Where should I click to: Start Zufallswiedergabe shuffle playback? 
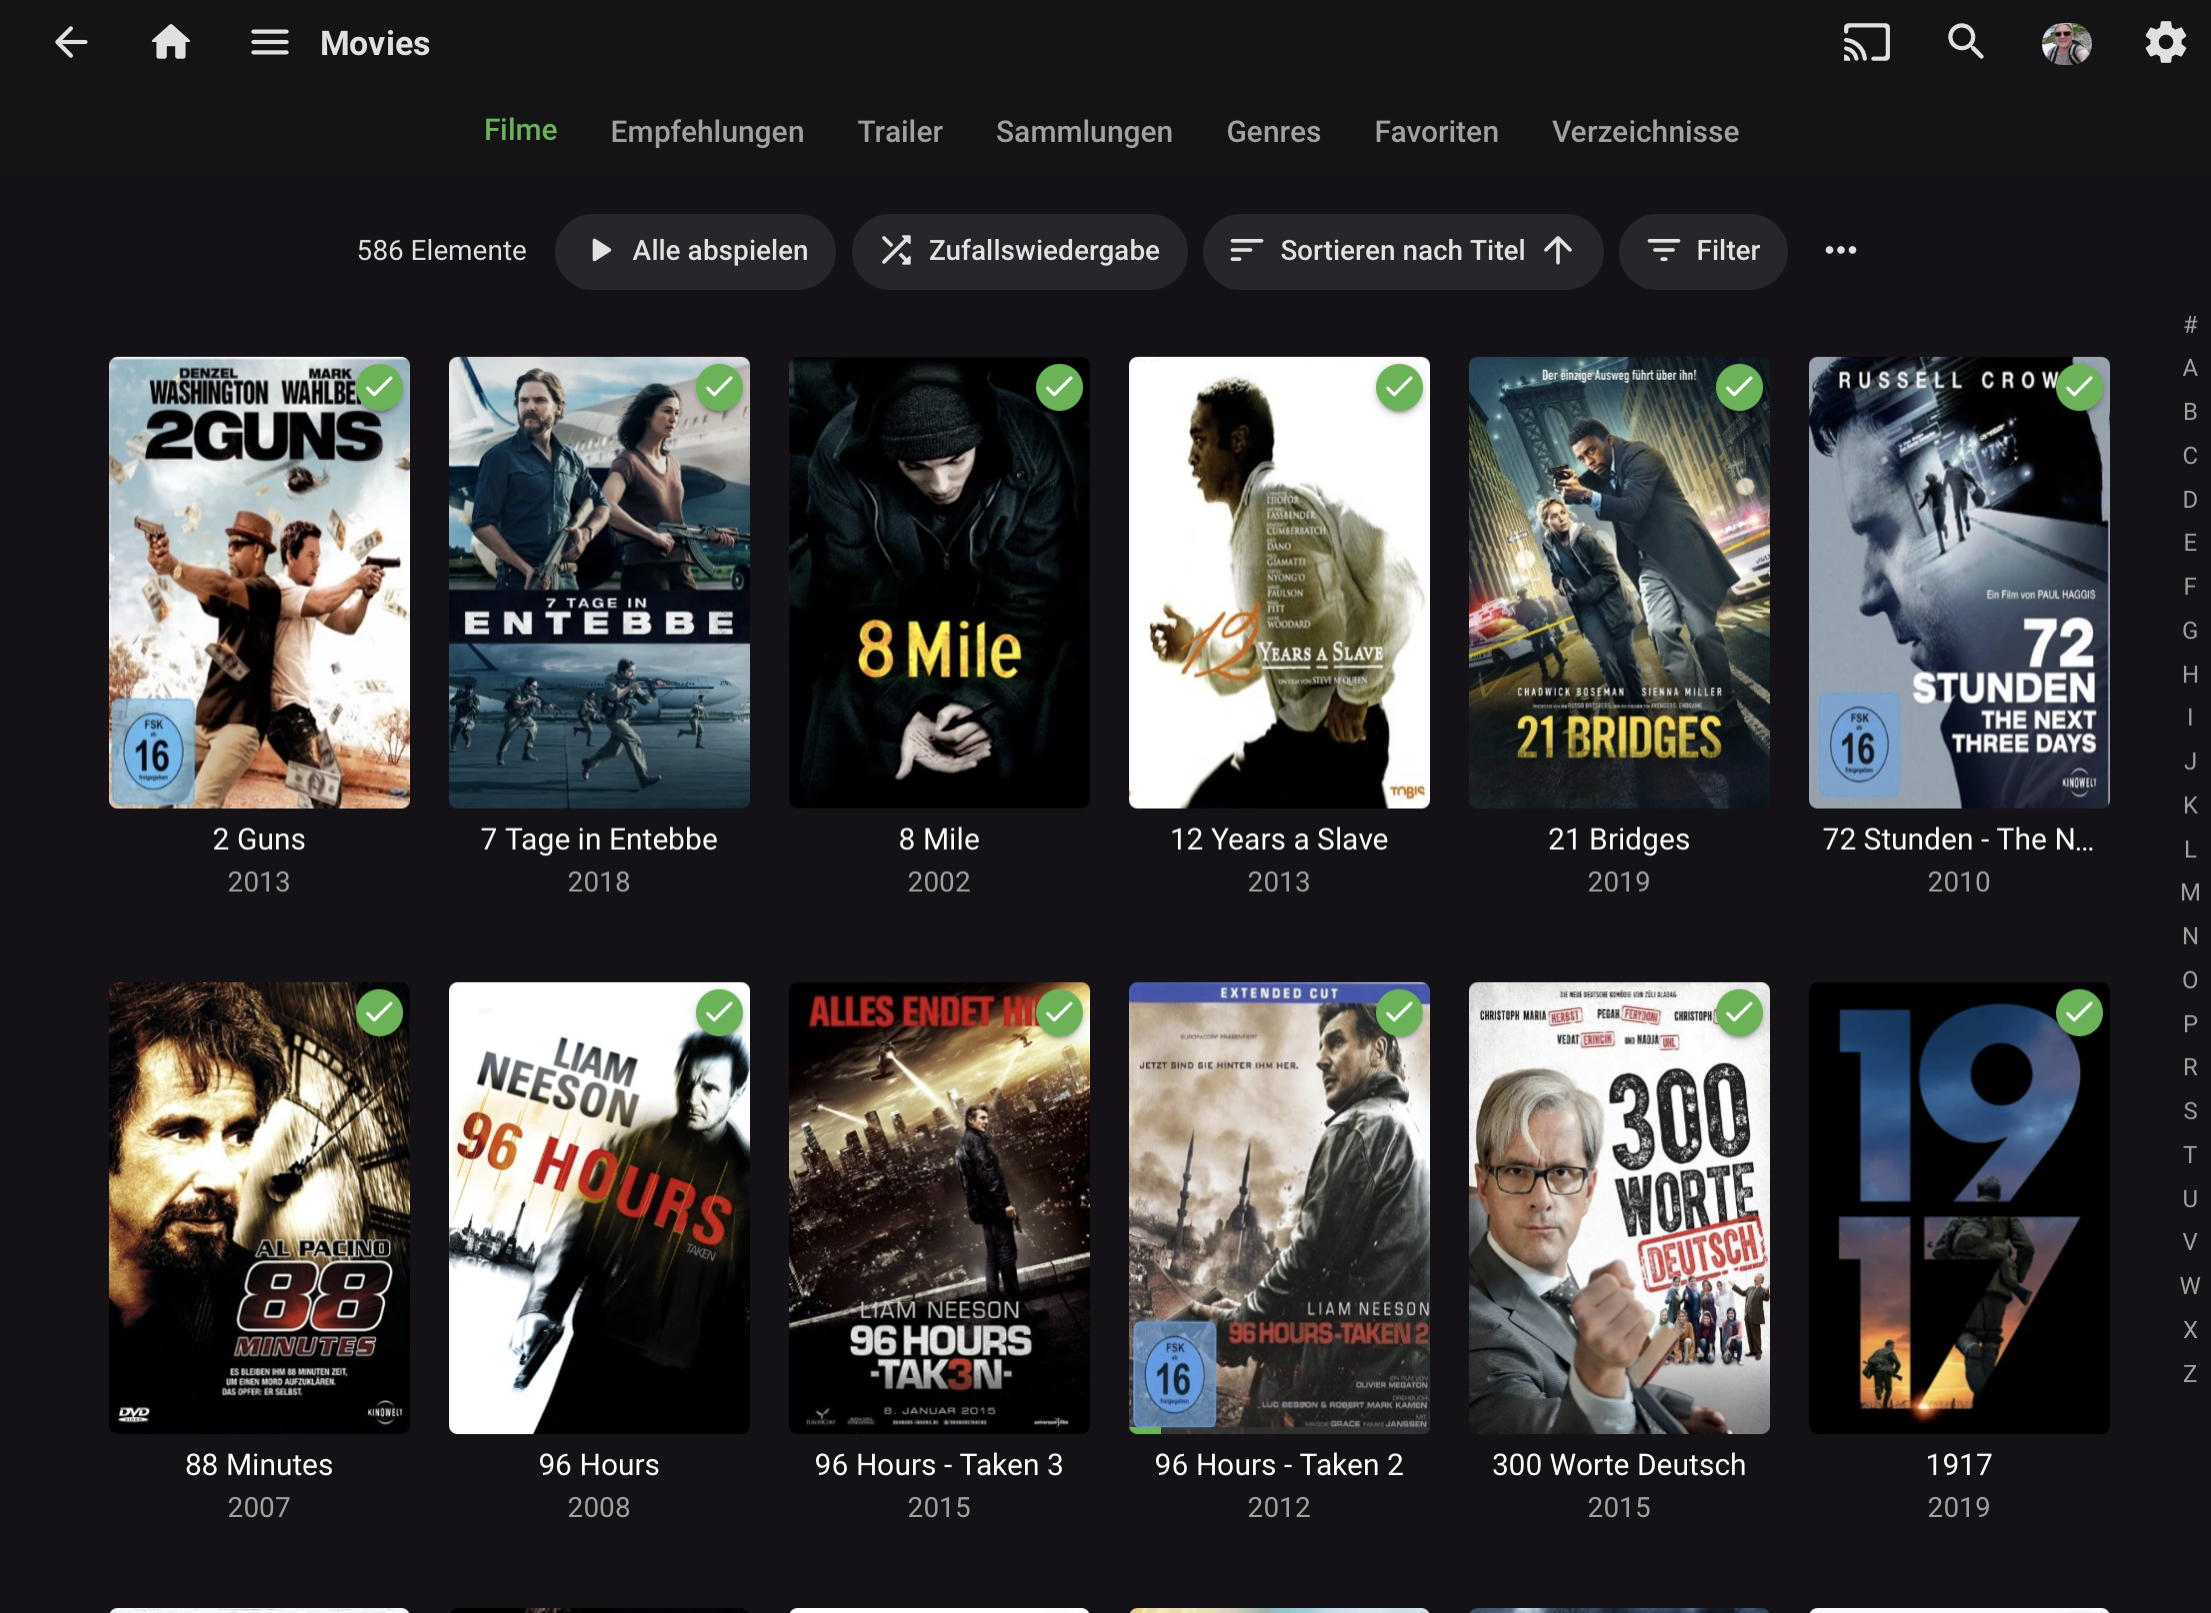click(1020, 251)
